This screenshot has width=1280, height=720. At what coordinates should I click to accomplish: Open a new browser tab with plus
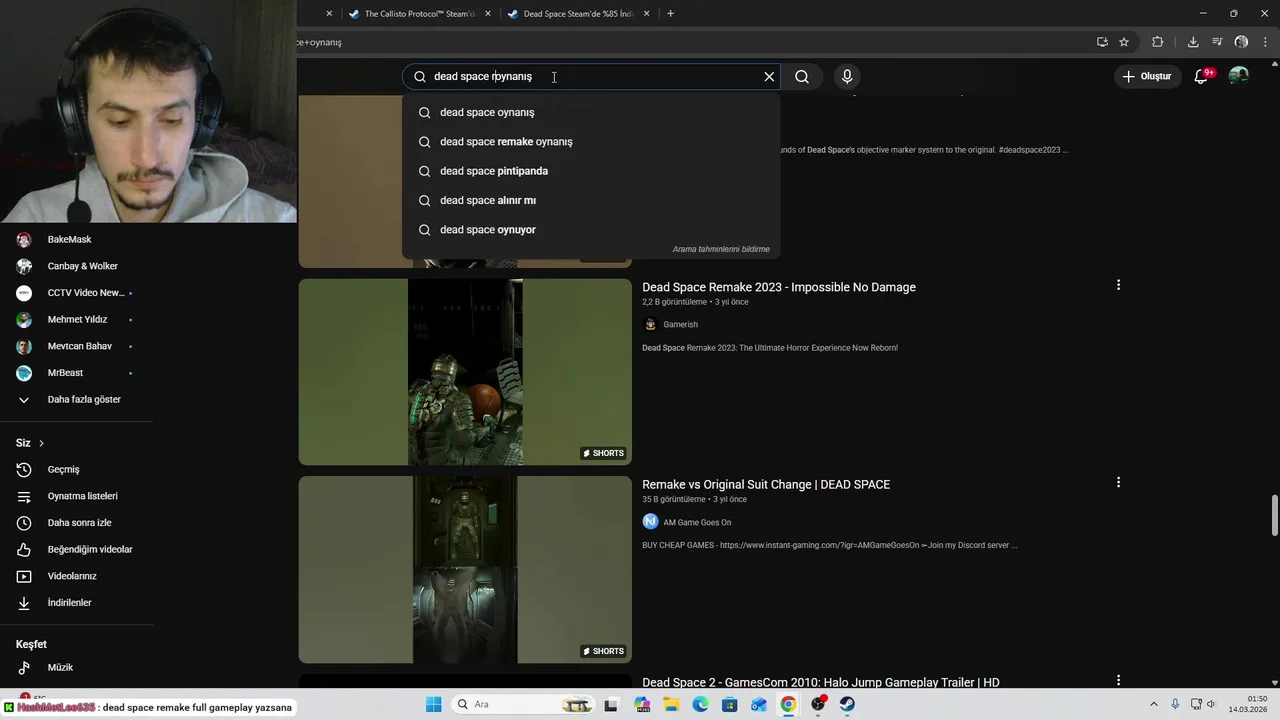pyautogui.click(x=670, y=14)
